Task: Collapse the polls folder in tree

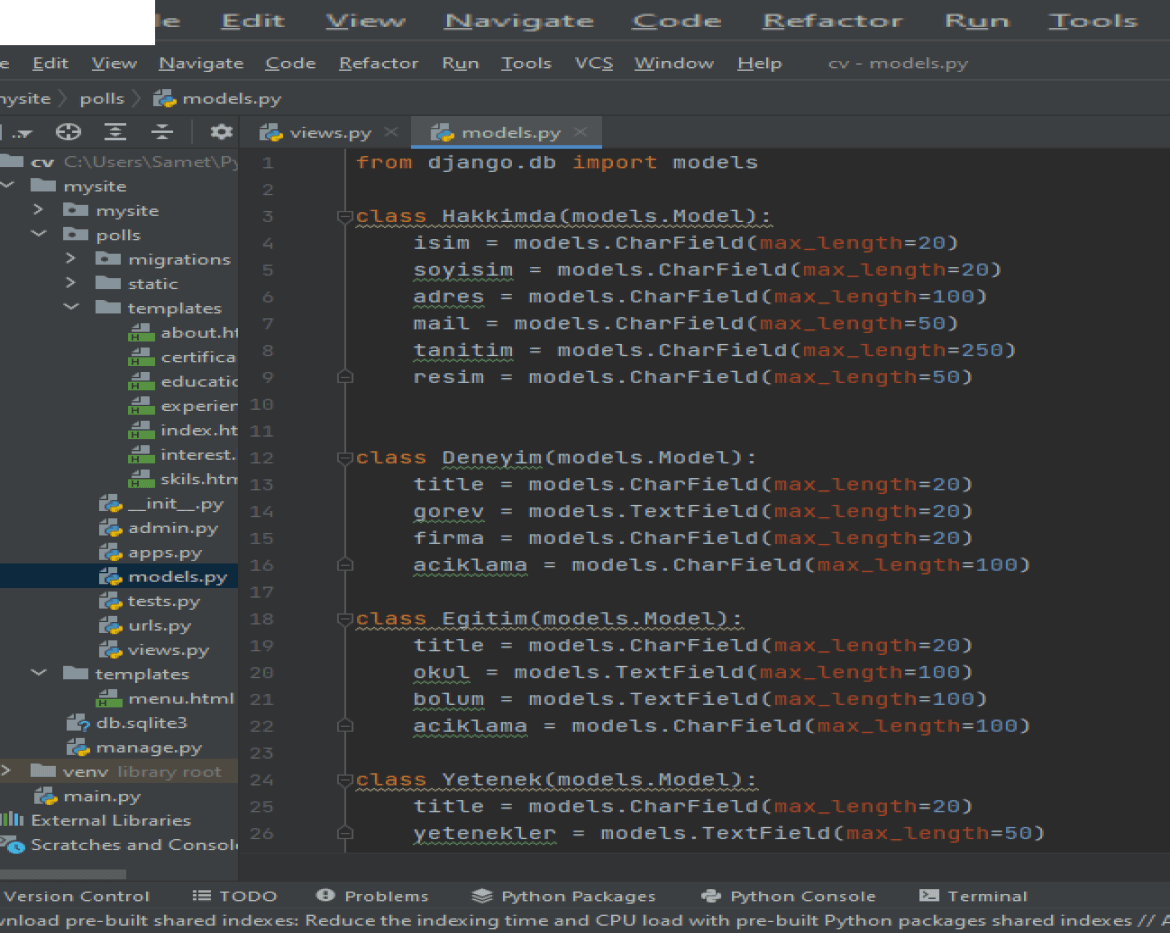Action: (39, 235)
